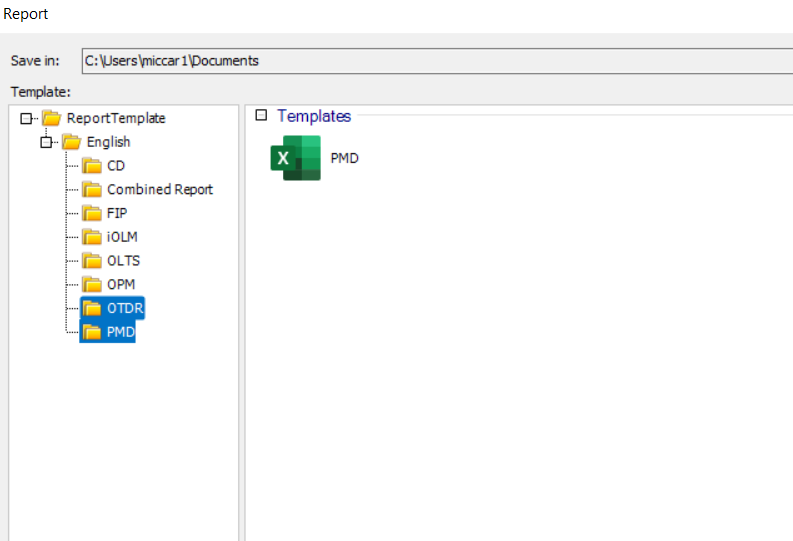Click the English folder icon
The width and height of the screenshot is (793, 541).
pos(72,142)
